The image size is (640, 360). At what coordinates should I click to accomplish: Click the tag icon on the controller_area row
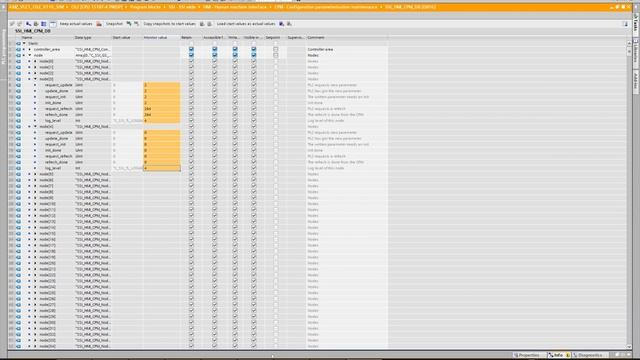click(x=18, y=49)
